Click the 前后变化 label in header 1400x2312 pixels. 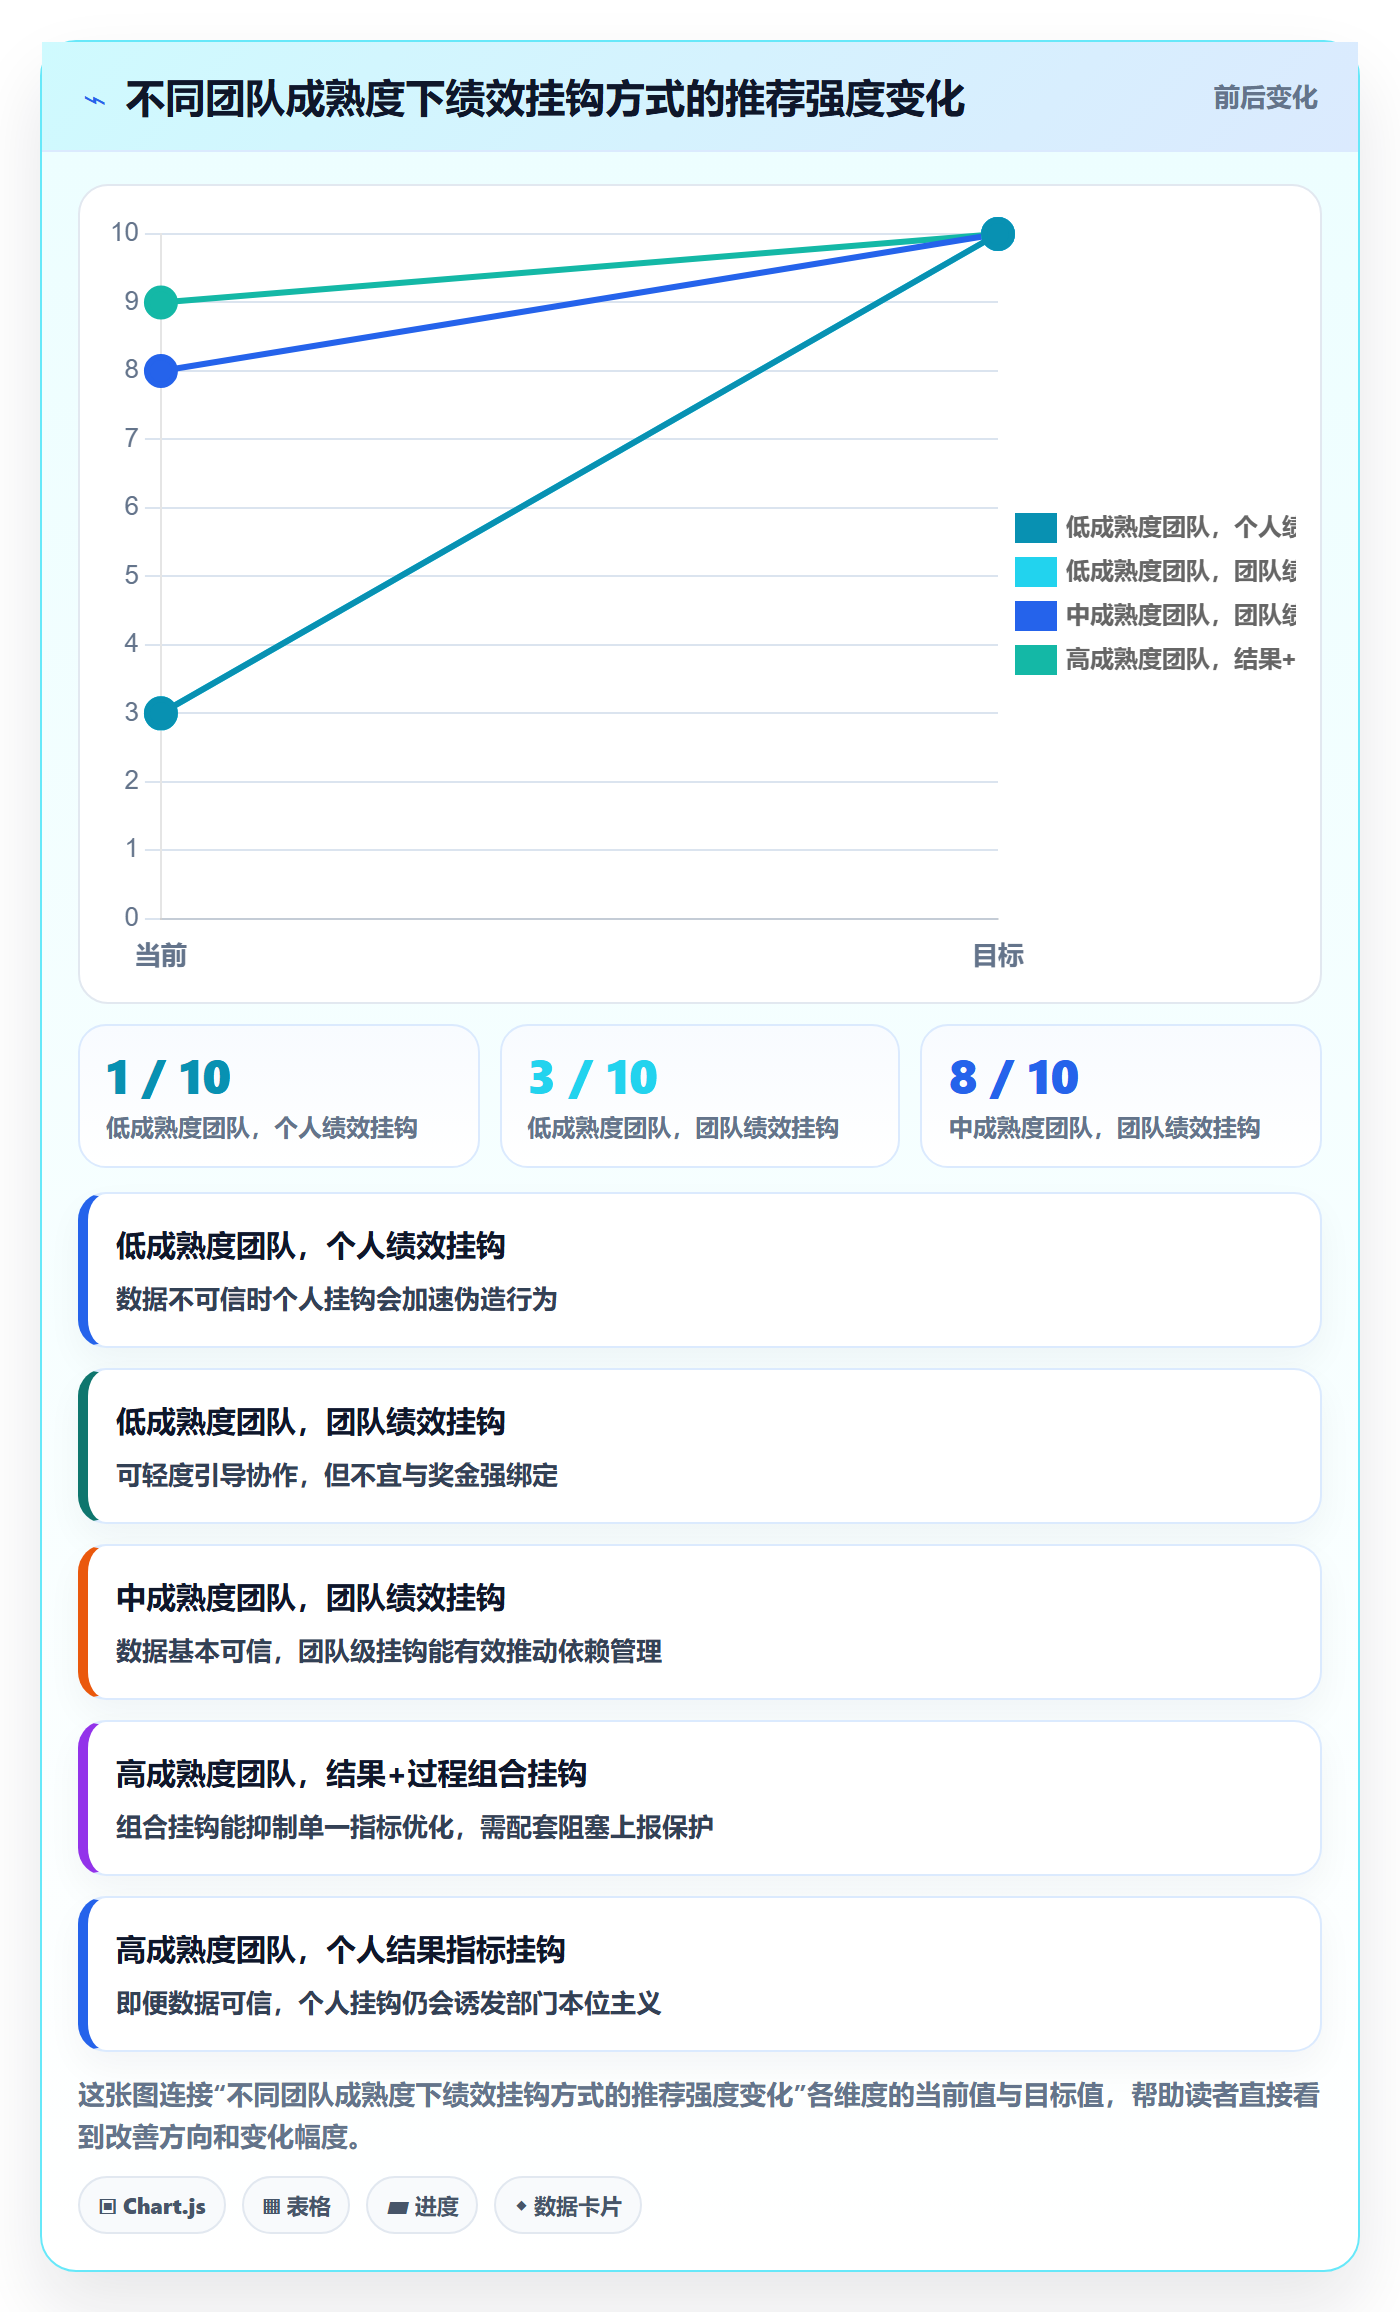(x=1265, y=98)
